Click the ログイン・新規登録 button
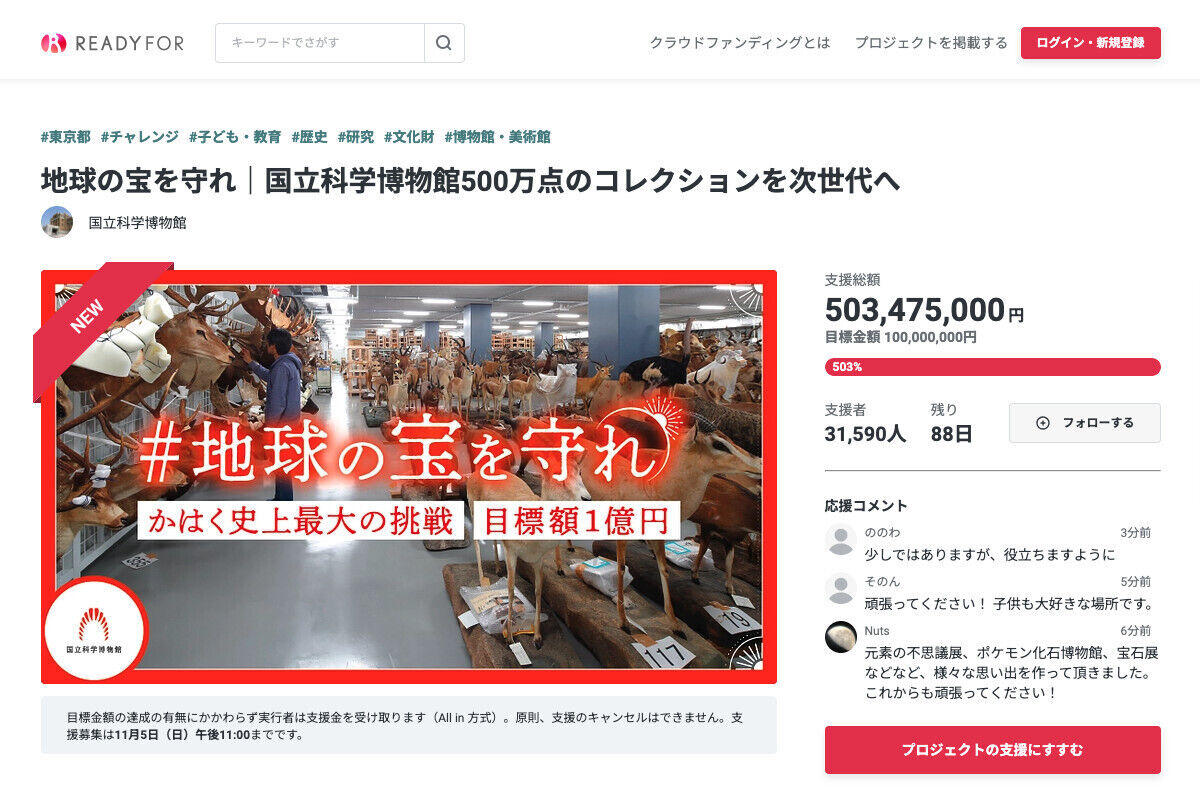This screenshot has height=800, width=1200. (x=1091, y=43)
